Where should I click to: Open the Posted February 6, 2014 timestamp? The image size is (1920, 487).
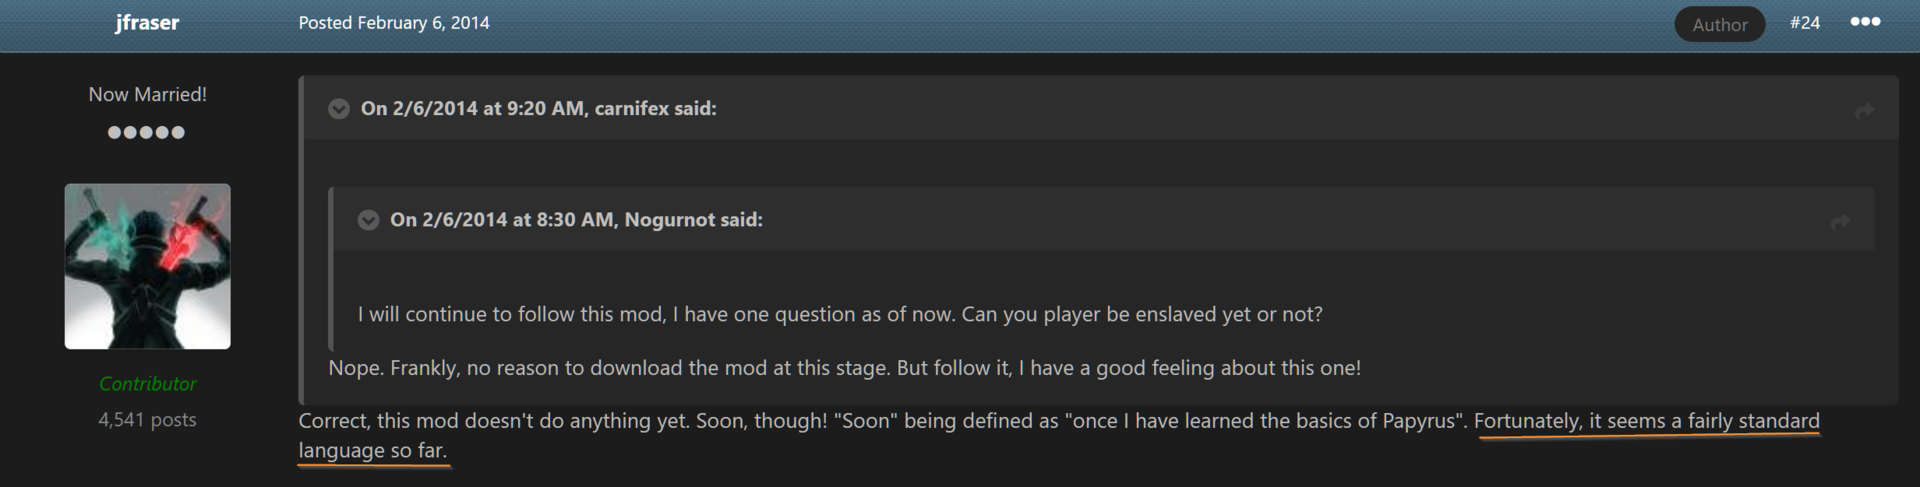point(394,22)
